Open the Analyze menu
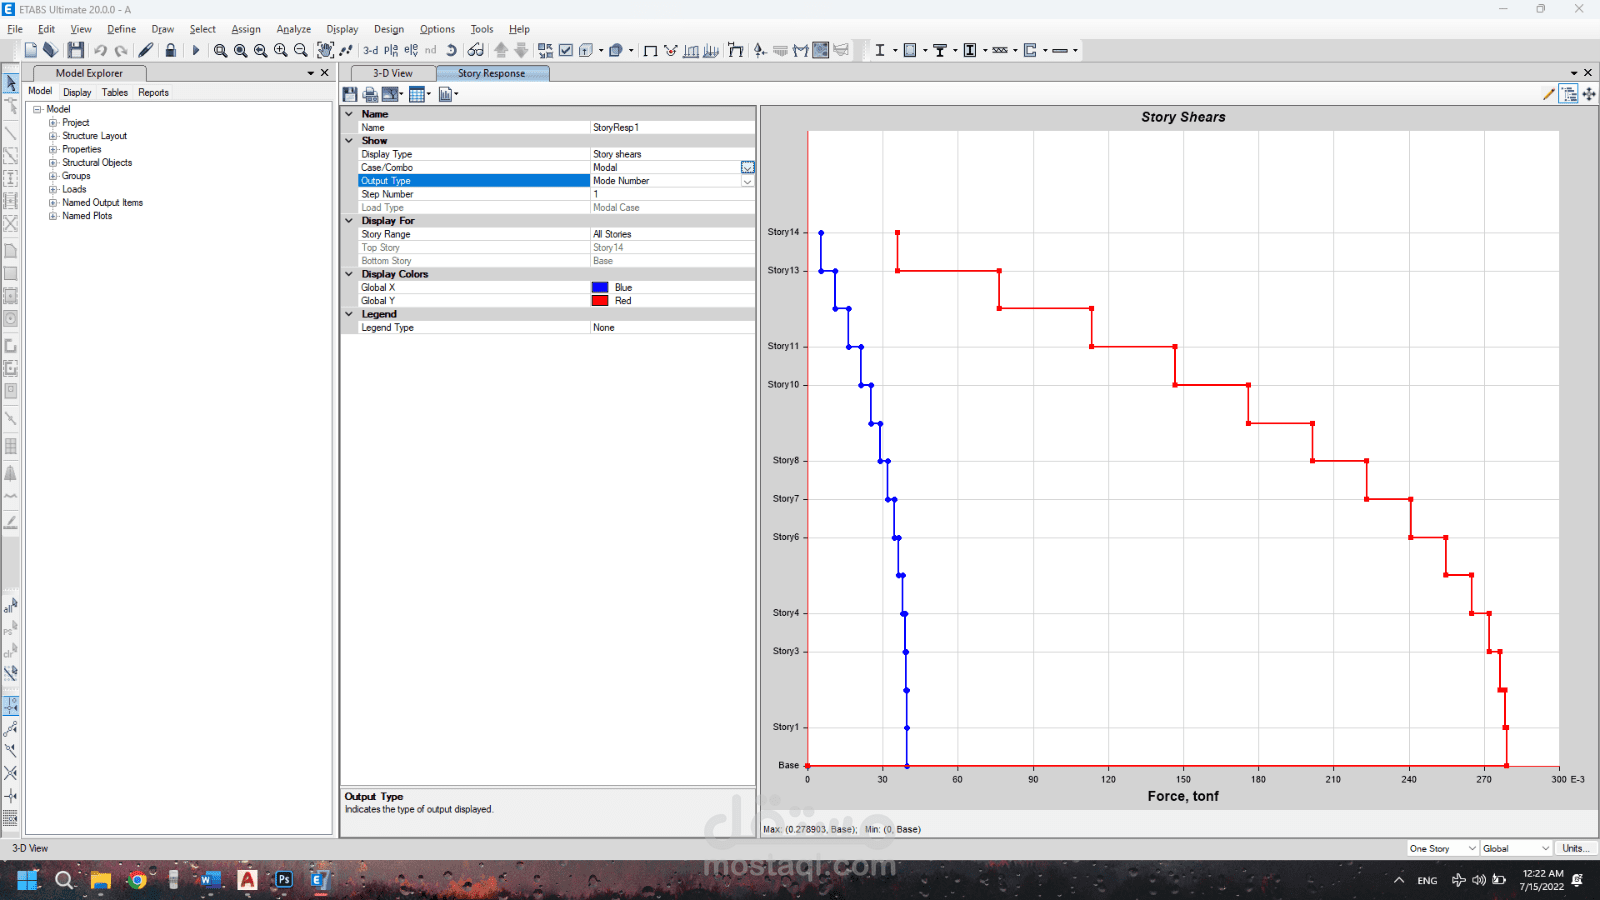 (293, 29)
